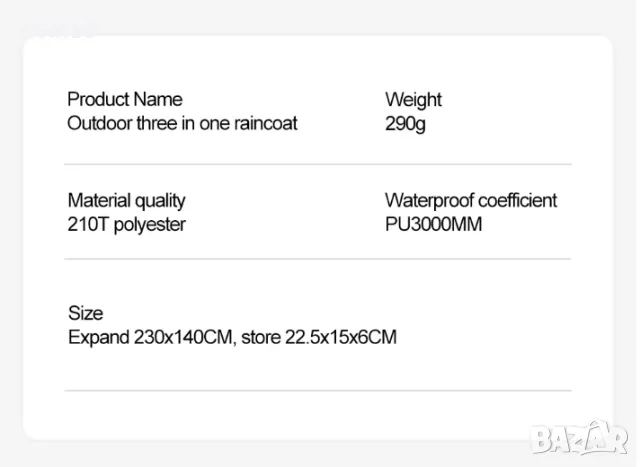Click the 290g weight value
Screen dimensions: 640x467
(405, 123)
